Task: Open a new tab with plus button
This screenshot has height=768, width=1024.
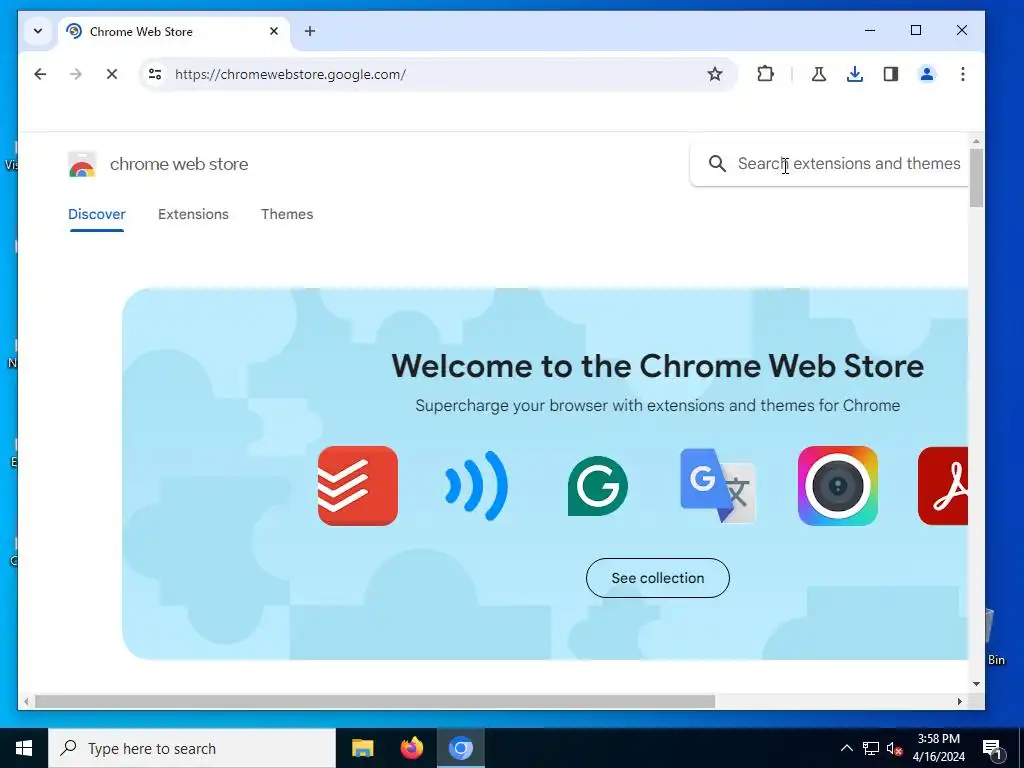Action: pos(310,31)
